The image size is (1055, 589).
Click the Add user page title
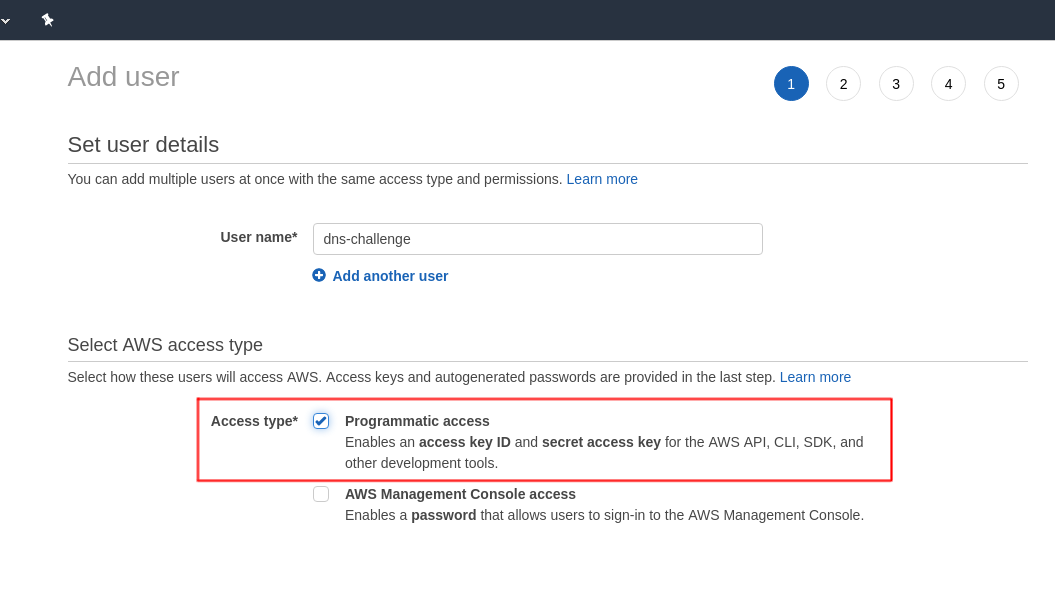click(123, 76)
